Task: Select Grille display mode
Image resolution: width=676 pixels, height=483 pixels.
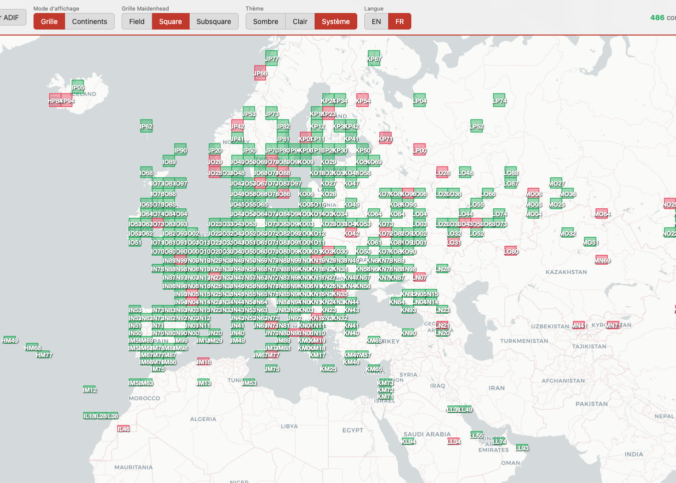Action: tap(48, 21)
